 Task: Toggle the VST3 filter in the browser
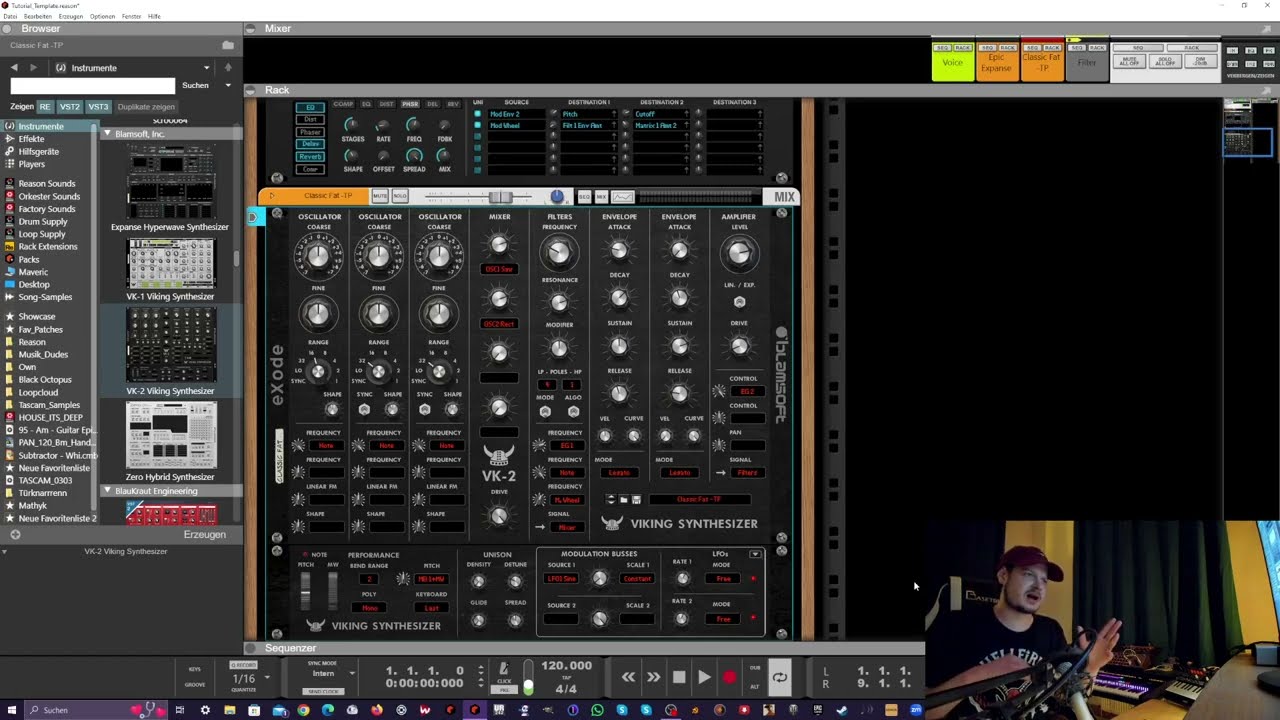(98, 106)
